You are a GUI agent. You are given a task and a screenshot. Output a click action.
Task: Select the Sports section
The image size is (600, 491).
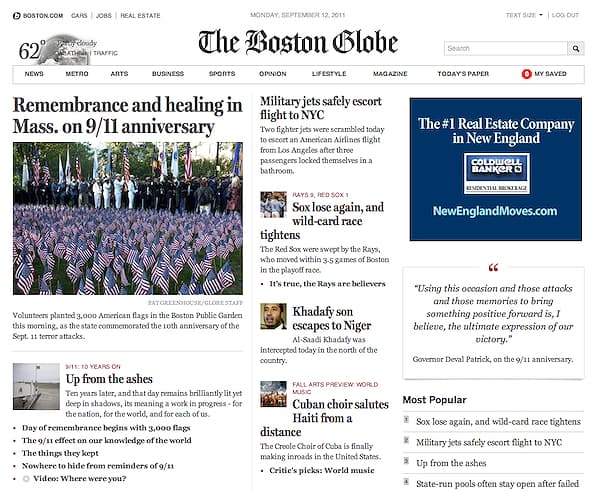222,74
